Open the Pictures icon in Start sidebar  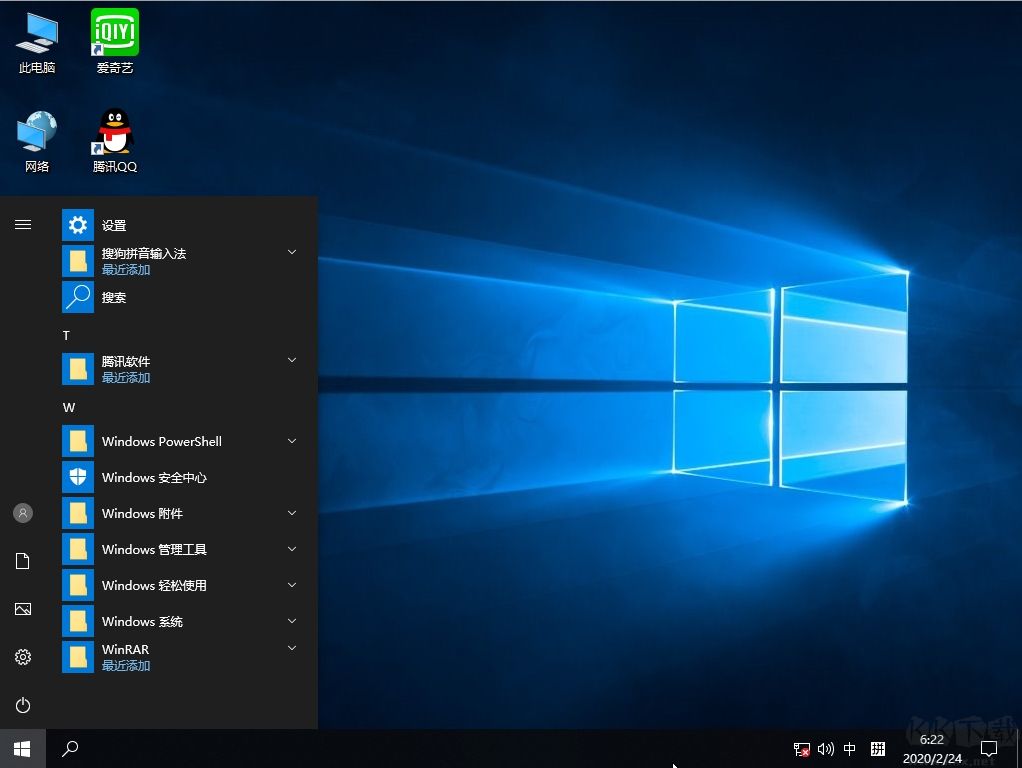[23, 609]
